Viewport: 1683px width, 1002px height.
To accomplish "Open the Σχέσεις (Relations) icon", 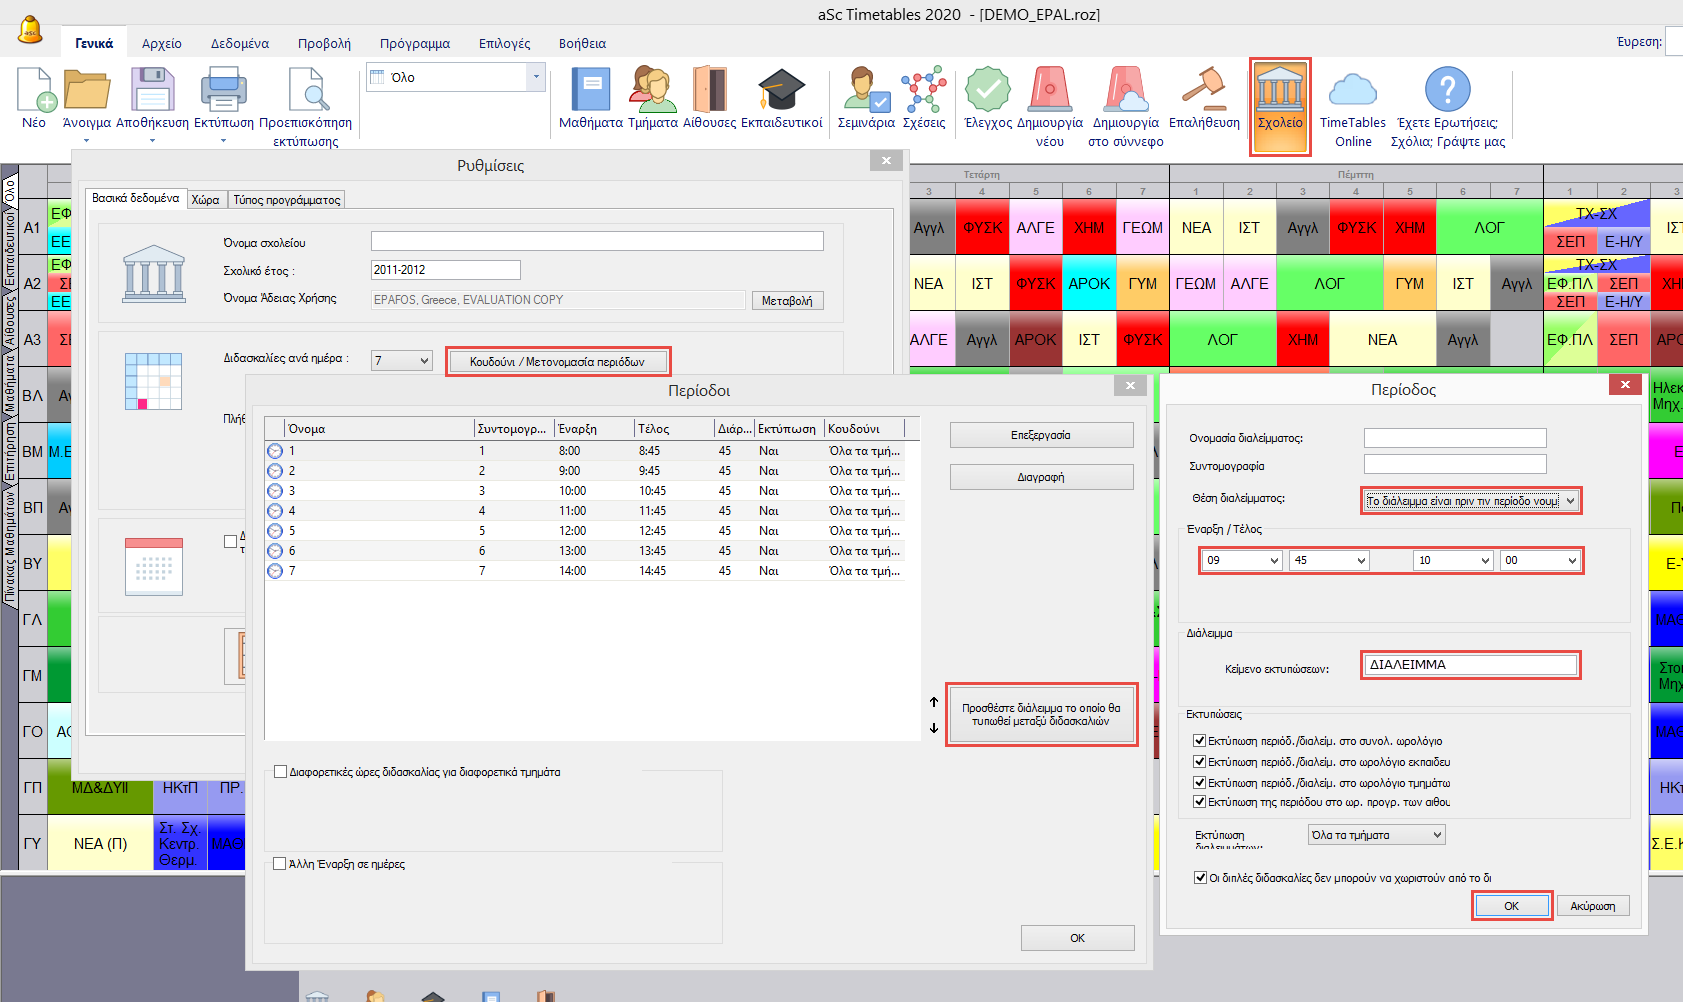I will (923, 91).
